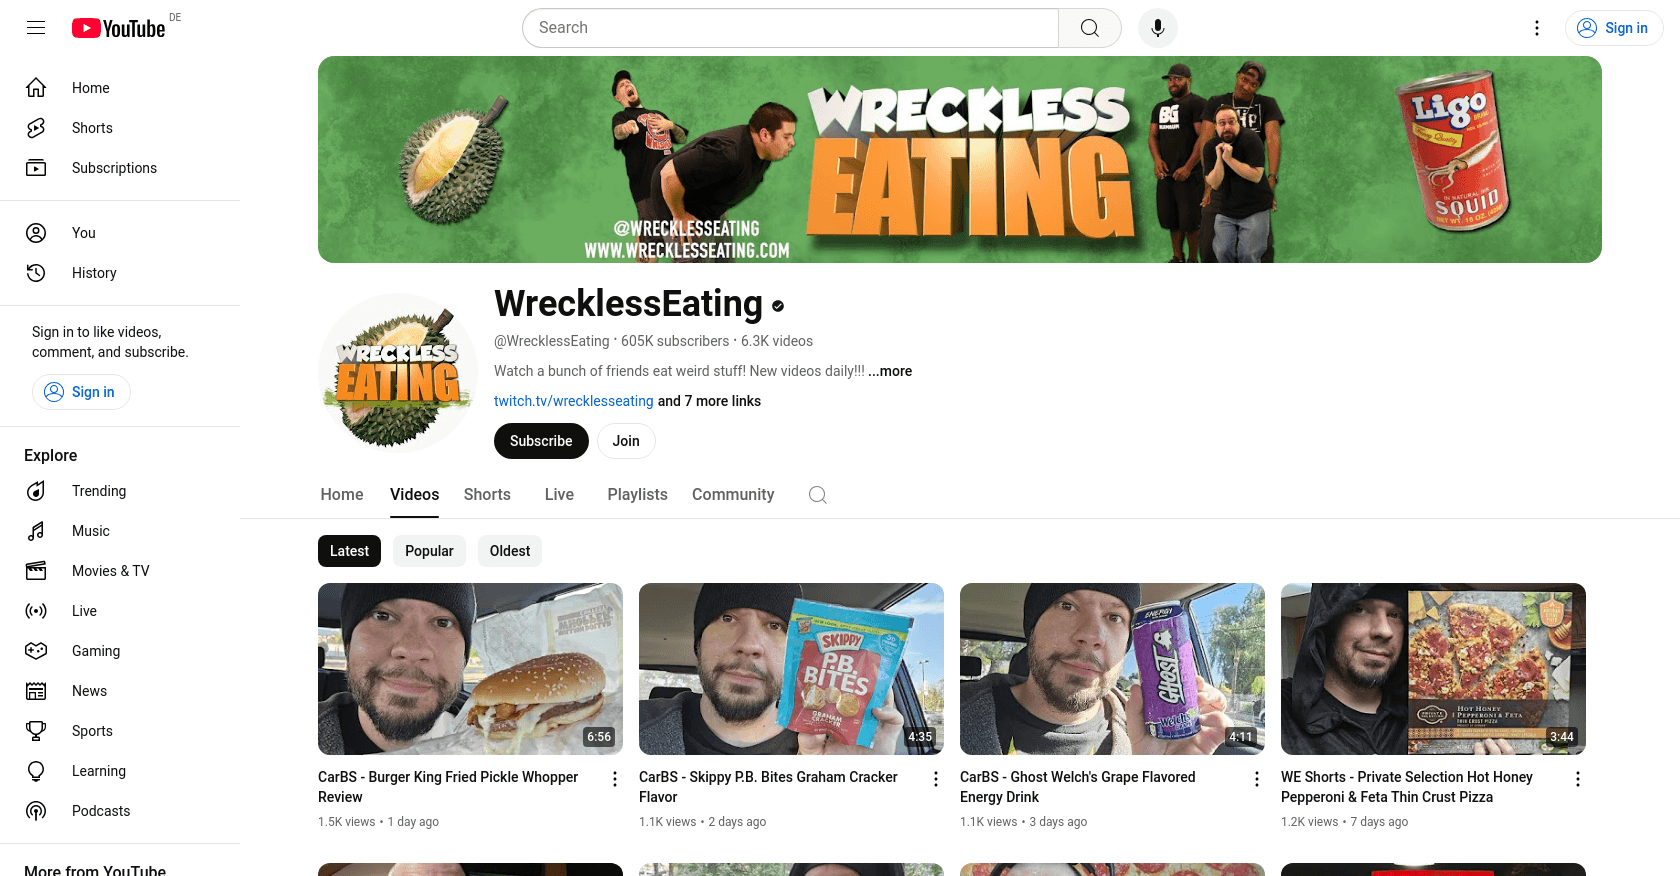Click the YouTube logo
The width and height of the screenshot is (1680, 876).
pos(119,28)
